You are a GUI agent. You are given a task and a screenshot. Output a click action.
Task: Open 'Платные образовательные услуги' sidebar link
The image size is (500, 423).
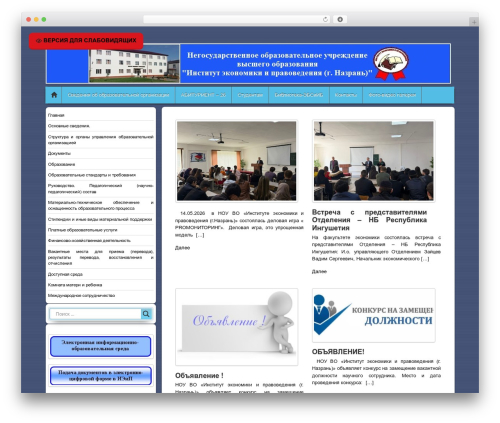[82, 230]
